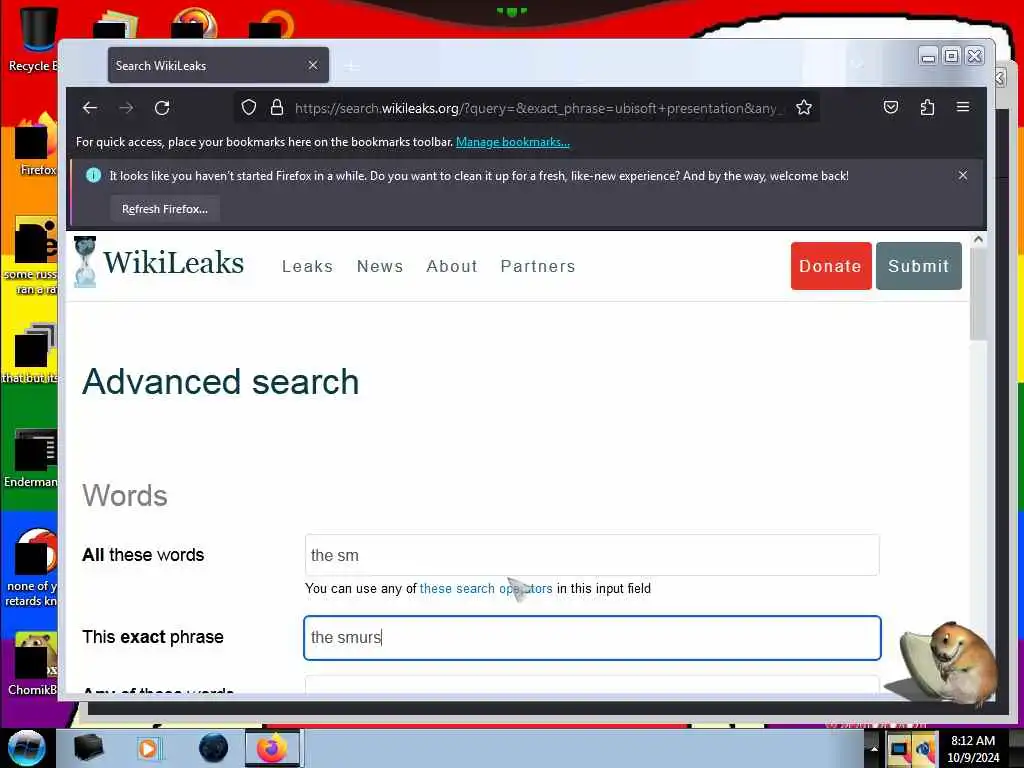The image size is (1024, 768).
Task: Click the grey Submit button
Action: tap(918, 266)
